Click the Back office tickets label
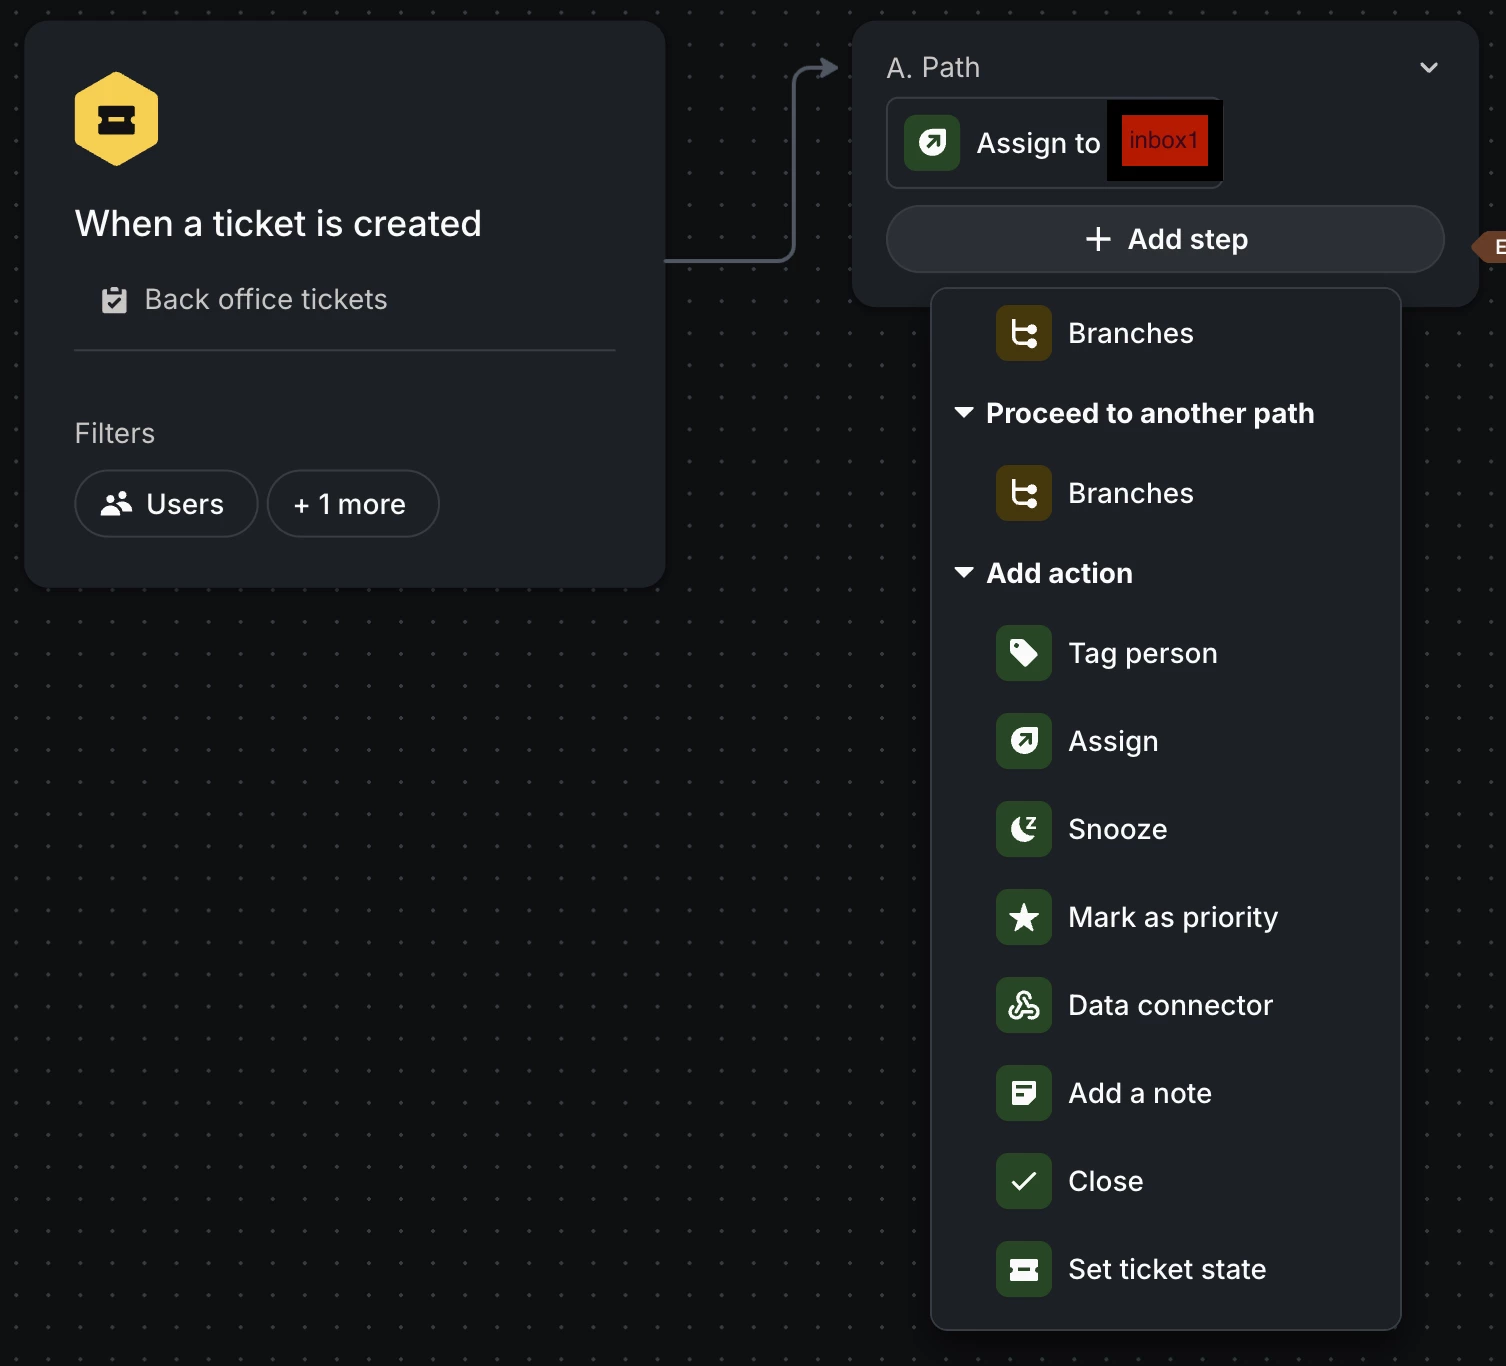 coord(265,300)
